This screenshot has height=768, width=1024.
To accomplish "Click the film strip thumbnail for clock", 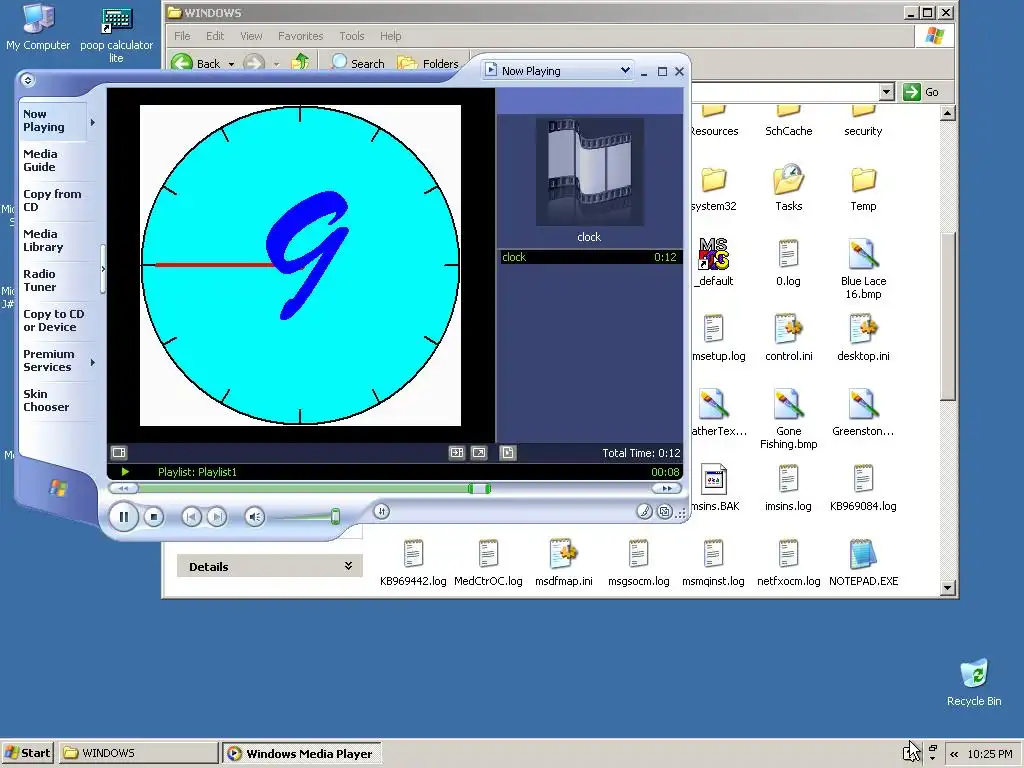I will point(590,172).
